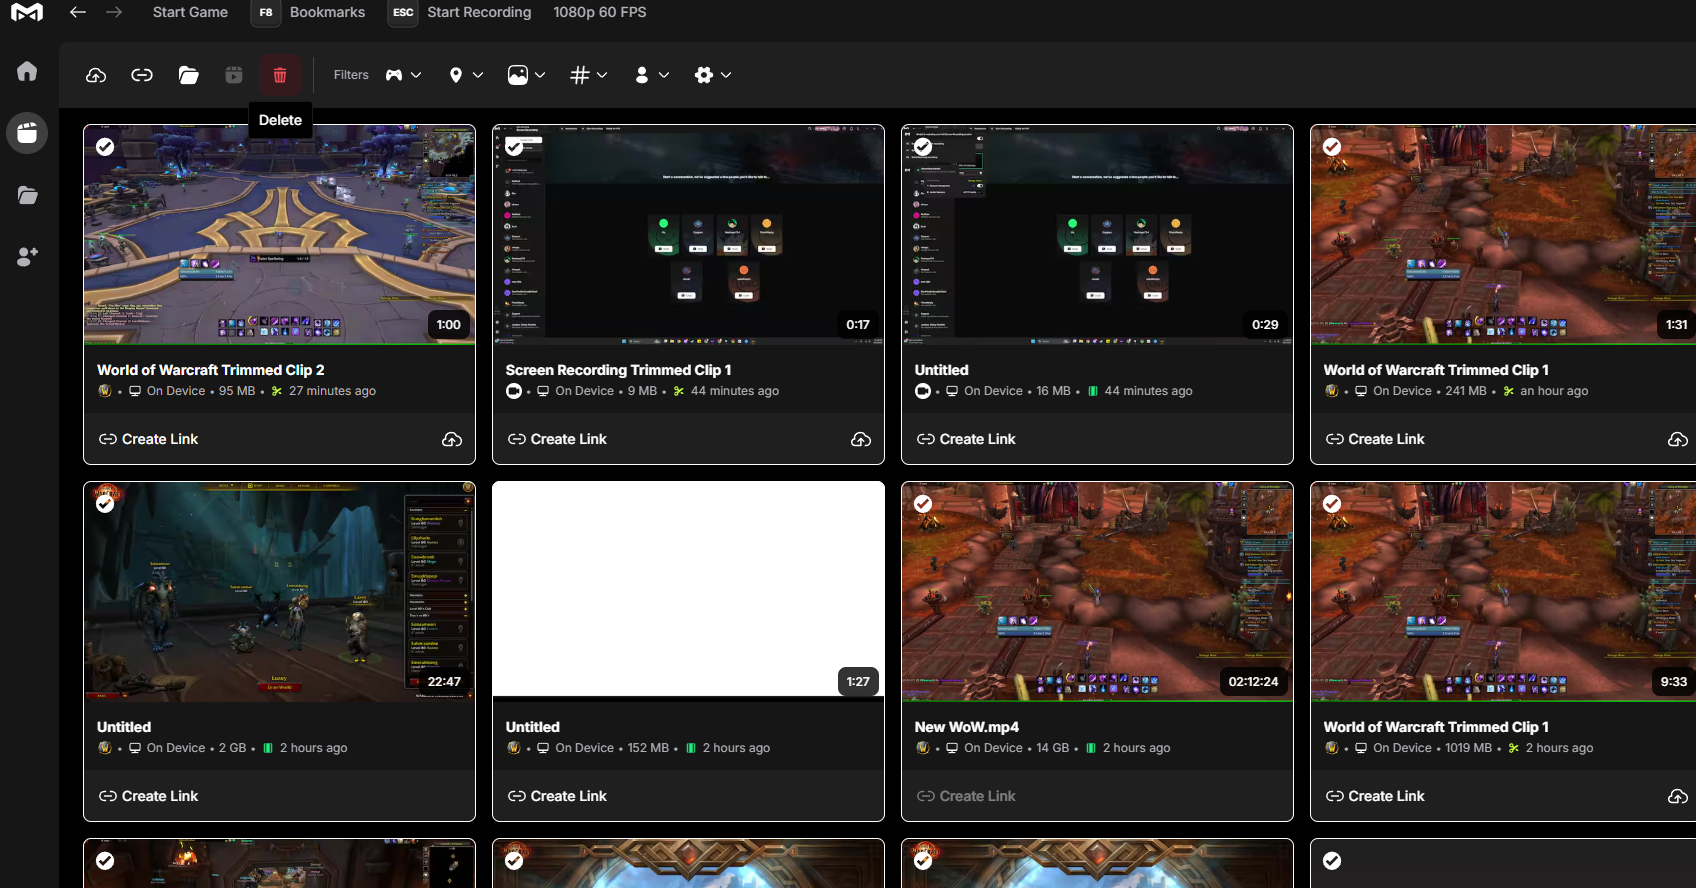Deselect the 22:47 Untitled clip checkmark
The width and height of the screenshot is (1696, 888).
tap(105, 504)
